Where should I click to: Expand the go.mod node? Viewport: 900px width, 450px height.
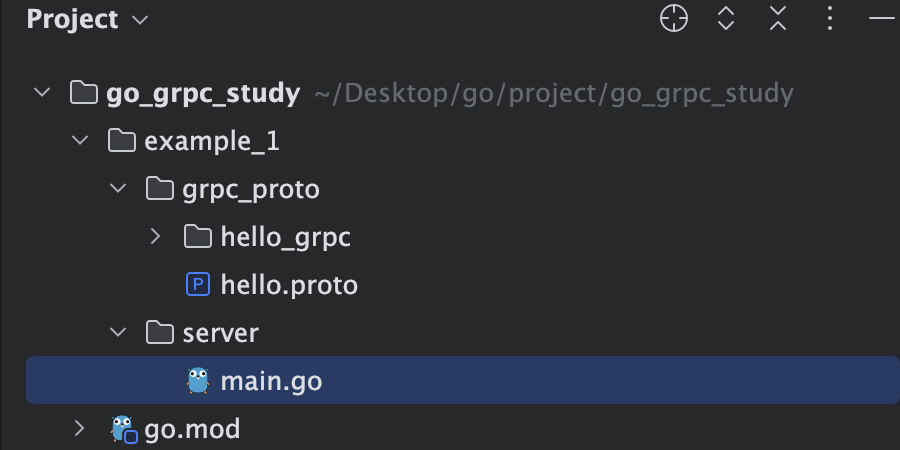[79, 428]
